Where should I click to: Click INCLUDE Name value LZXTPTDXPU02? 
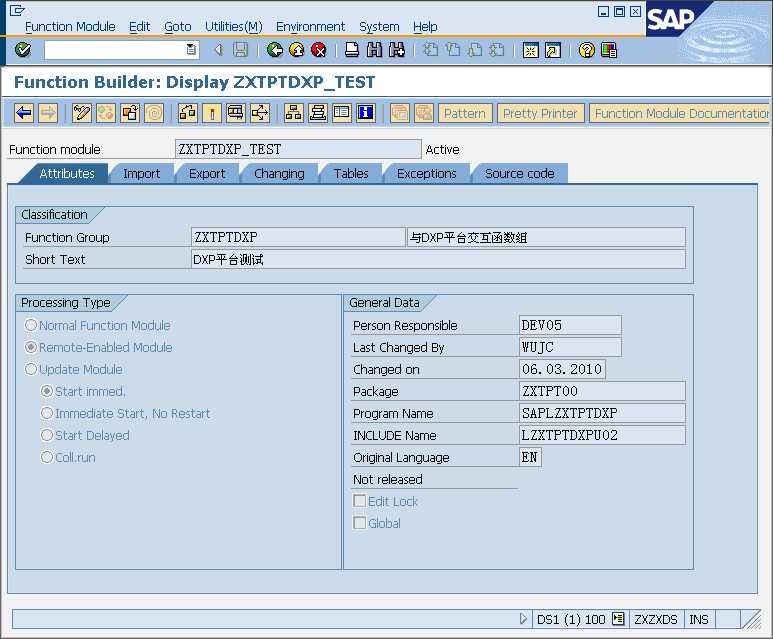pyautogui.click(x=602, y=435)
